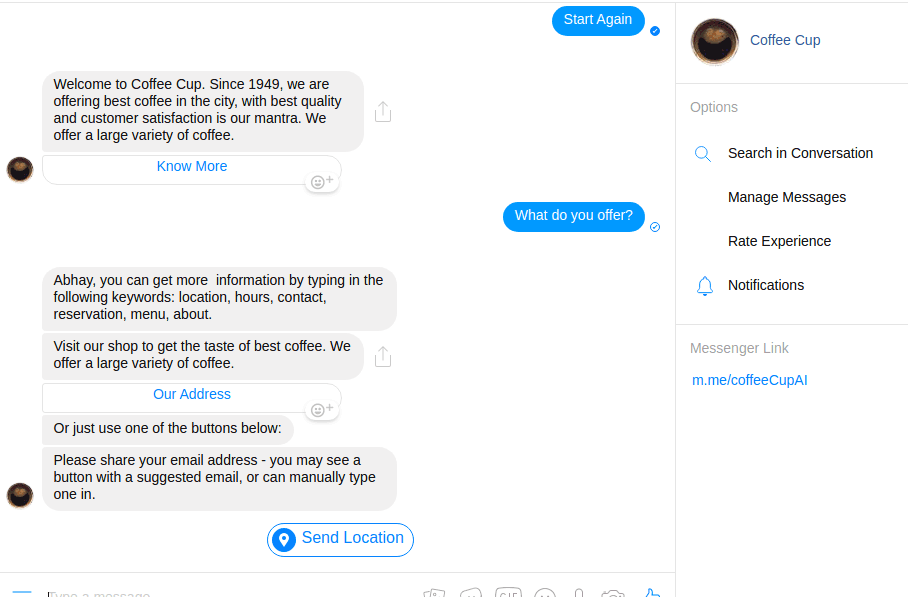Viewport: 908px width, 597px height.
Task: Click the share icon beside the welcome message
Action: coord(383,112)
